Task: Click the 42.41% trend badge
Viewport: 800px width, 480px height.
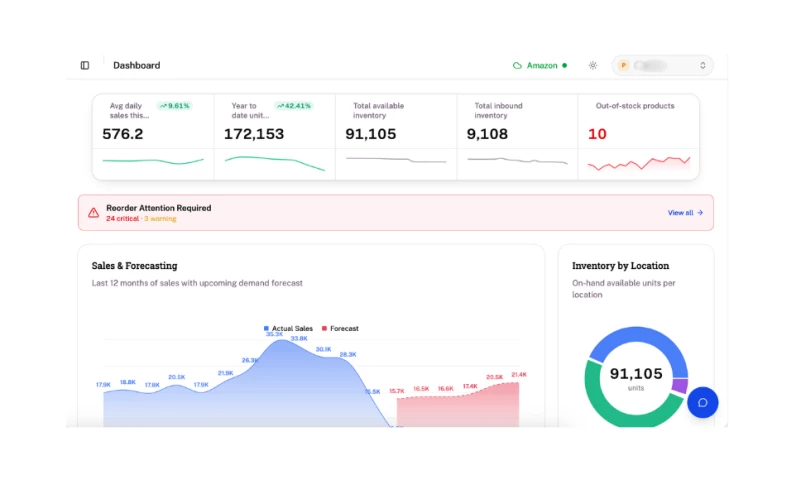Action: (x=293, y=106)
